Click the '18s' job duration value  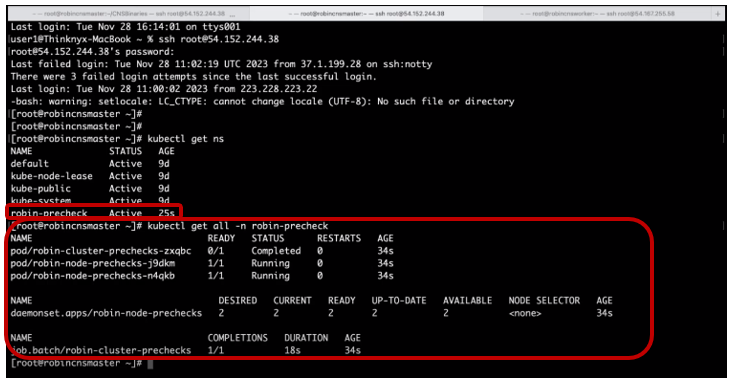[293, 351]
